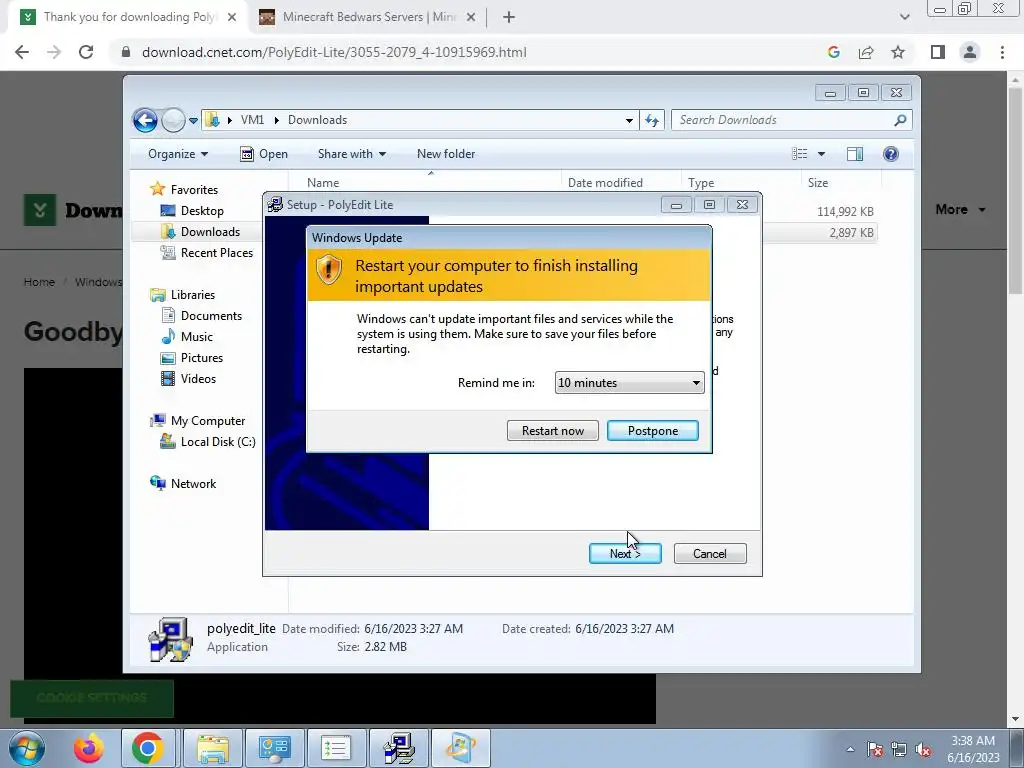Image resolution: width=1024 pixels, height=768 pixels.
Task: Open the Chrome three-dot menu
Action: (x=1002, y=52)
